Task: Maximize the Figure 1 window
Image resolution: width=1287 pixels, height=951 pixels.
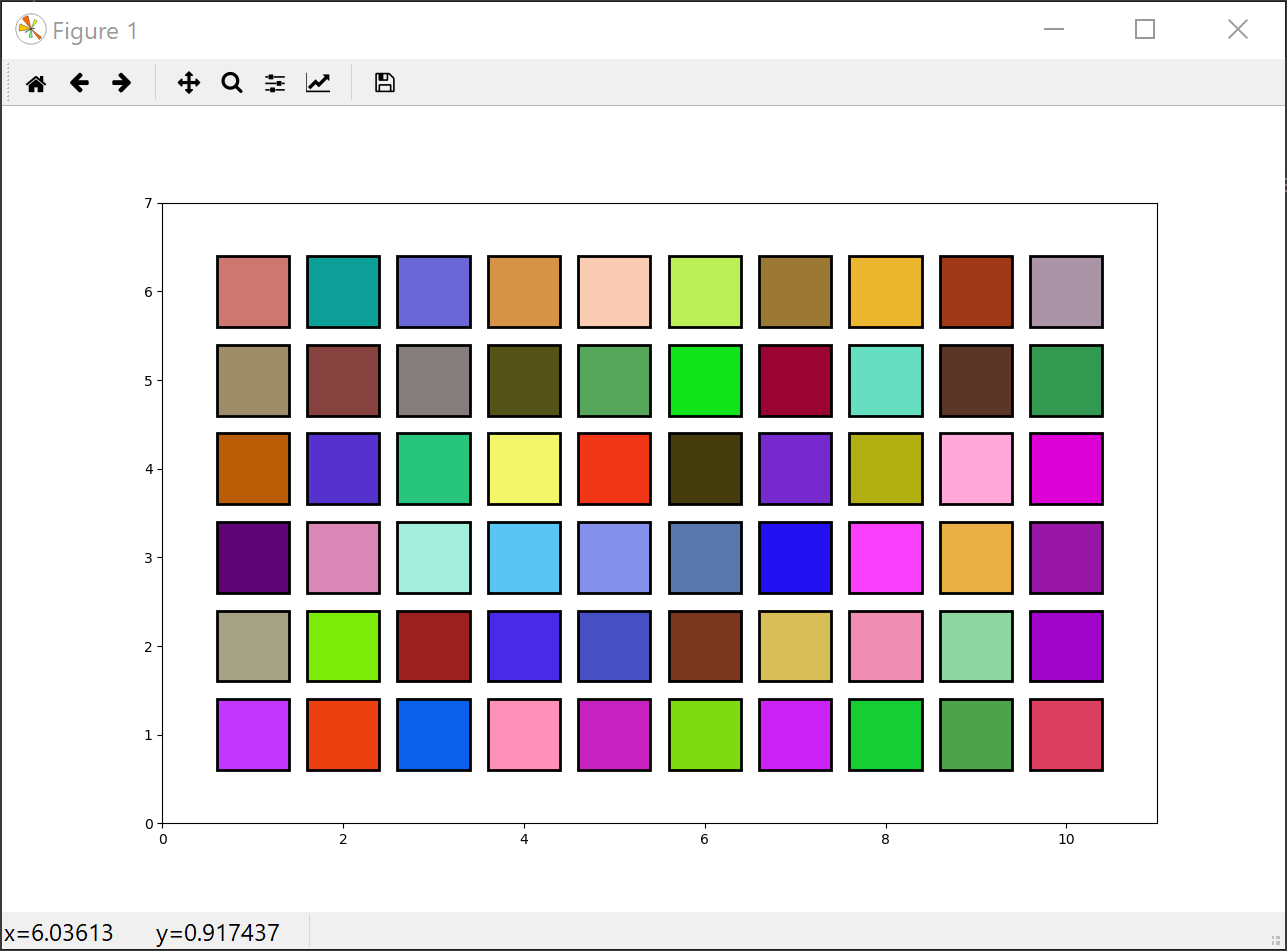Action: pos(1145,30)
